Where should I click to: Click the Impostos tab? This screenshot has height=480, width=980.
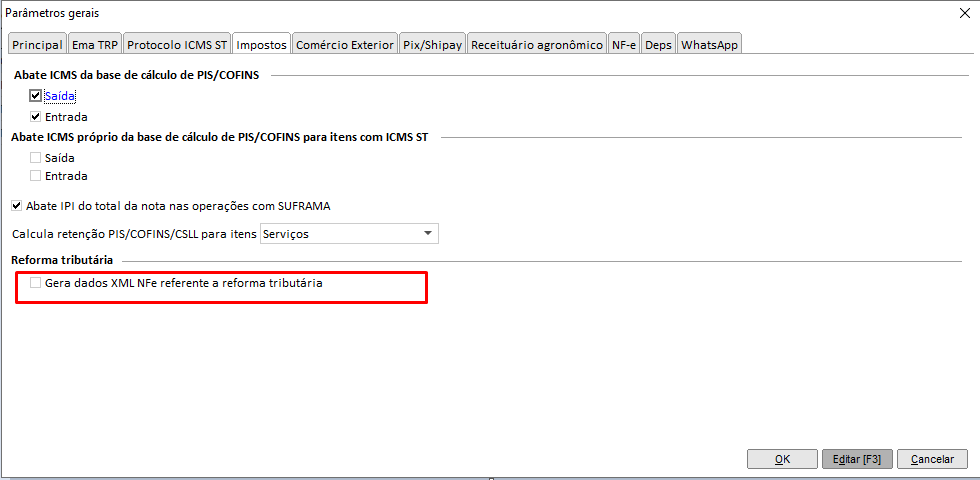261,45
